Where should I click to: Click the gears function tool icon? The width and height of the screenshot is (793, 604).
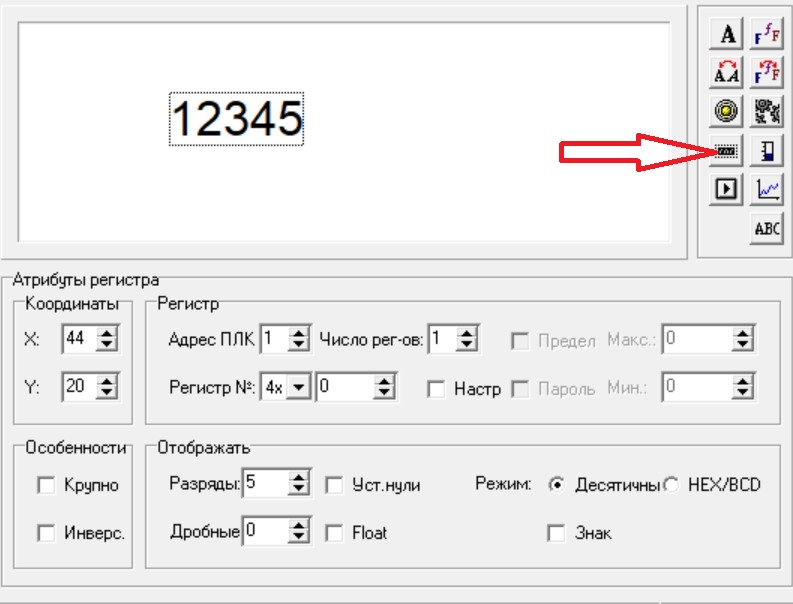click(x=766, y=112)
